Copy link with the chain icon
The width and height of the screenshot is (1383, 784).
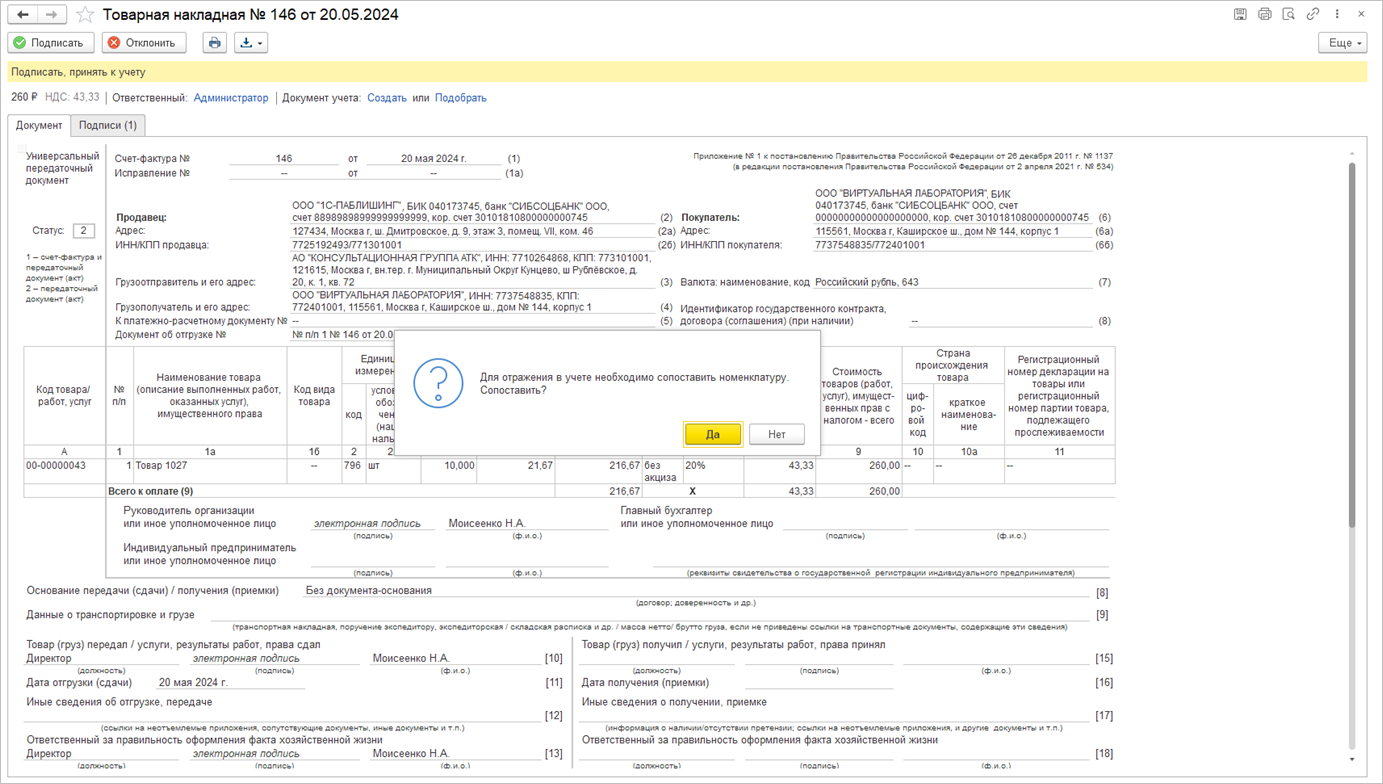click(x=1313, y=14)
